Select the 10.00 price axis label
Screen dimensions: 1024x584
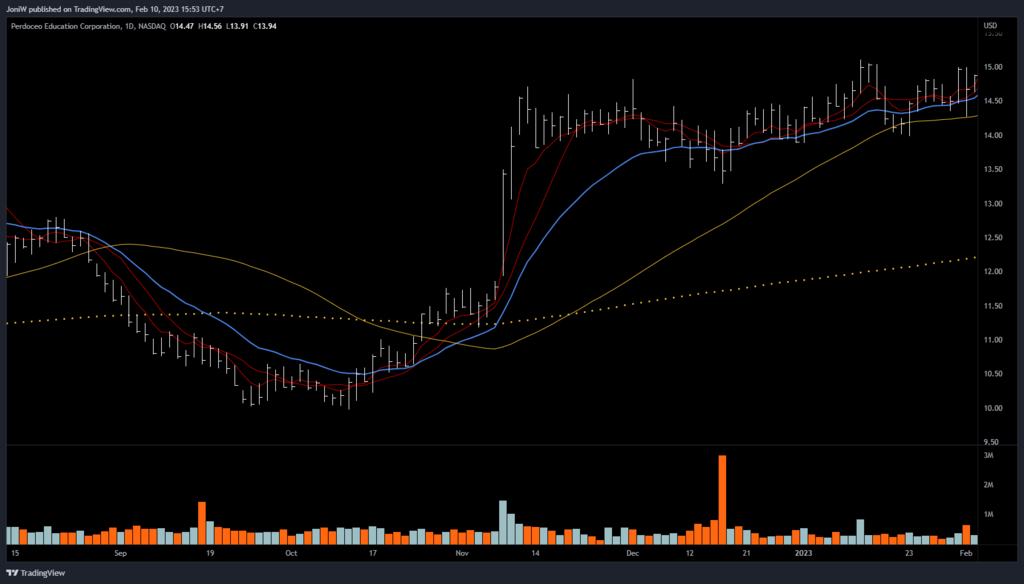[993, 408]
